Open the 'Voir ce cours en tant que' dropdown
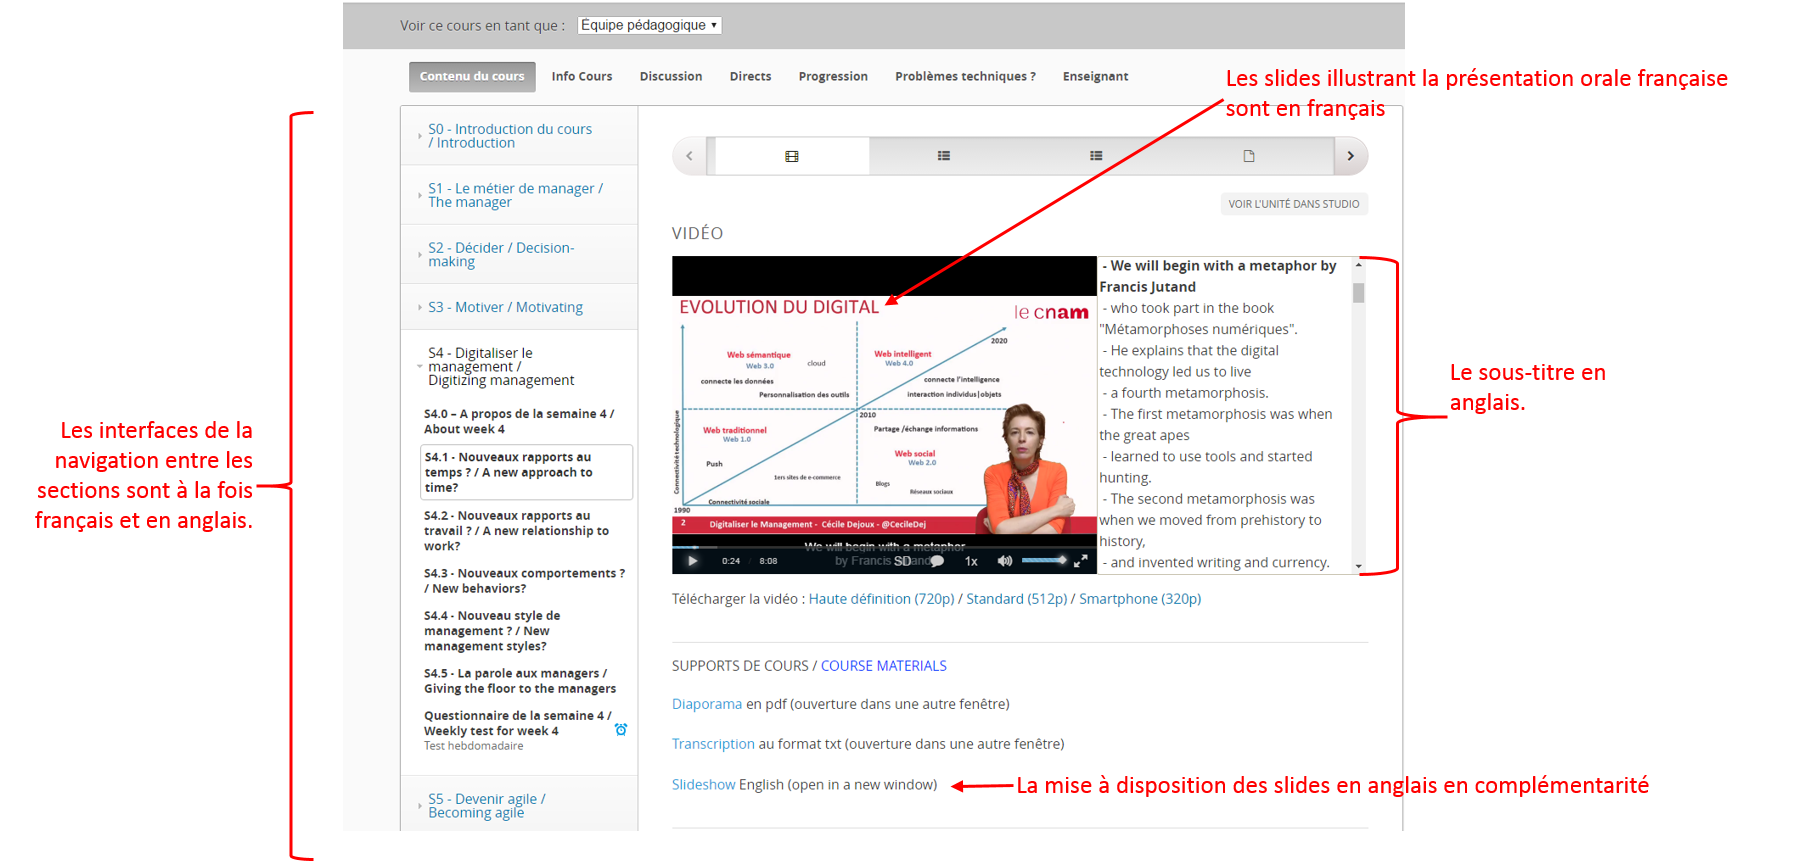 point(649,25)
